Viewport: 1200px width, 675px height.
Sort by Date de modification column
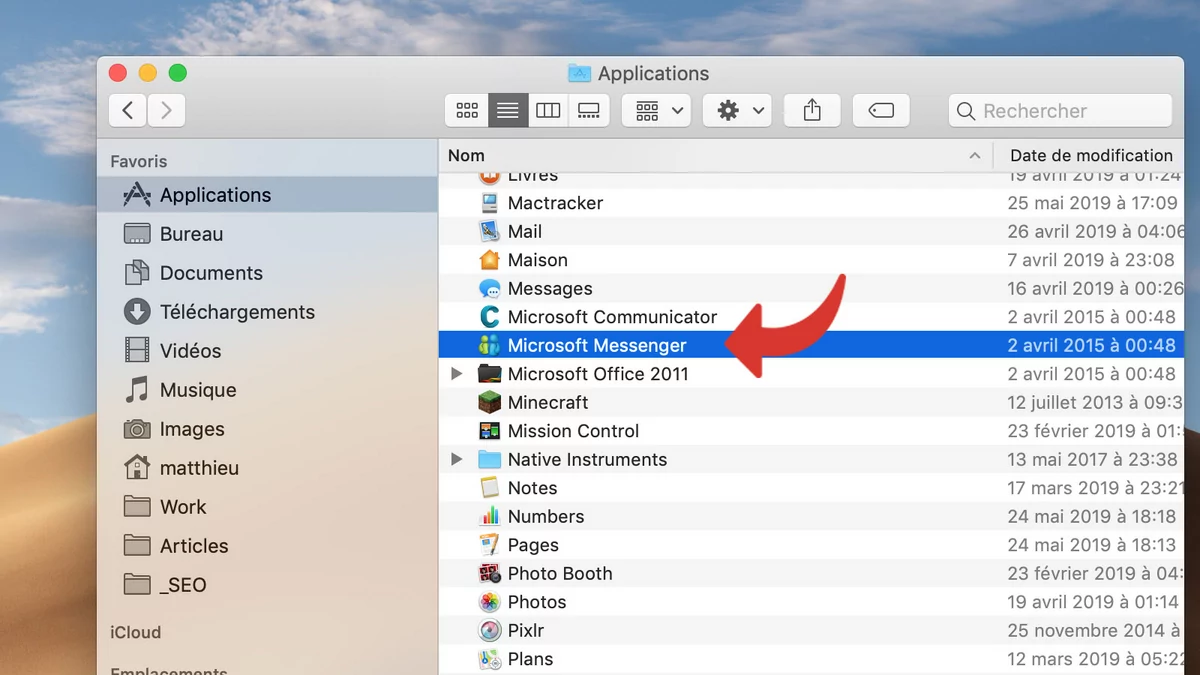click(x=1090, y=155)
